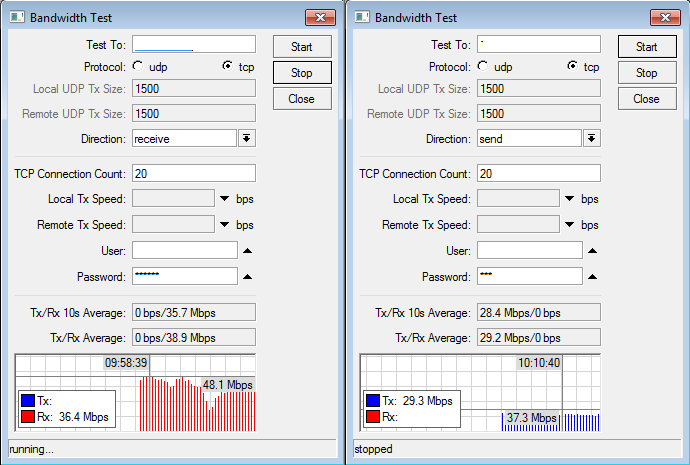Click the left Bandwidth Test window title icon
This screenshot has width=690, height=465.
coord(17,18)
